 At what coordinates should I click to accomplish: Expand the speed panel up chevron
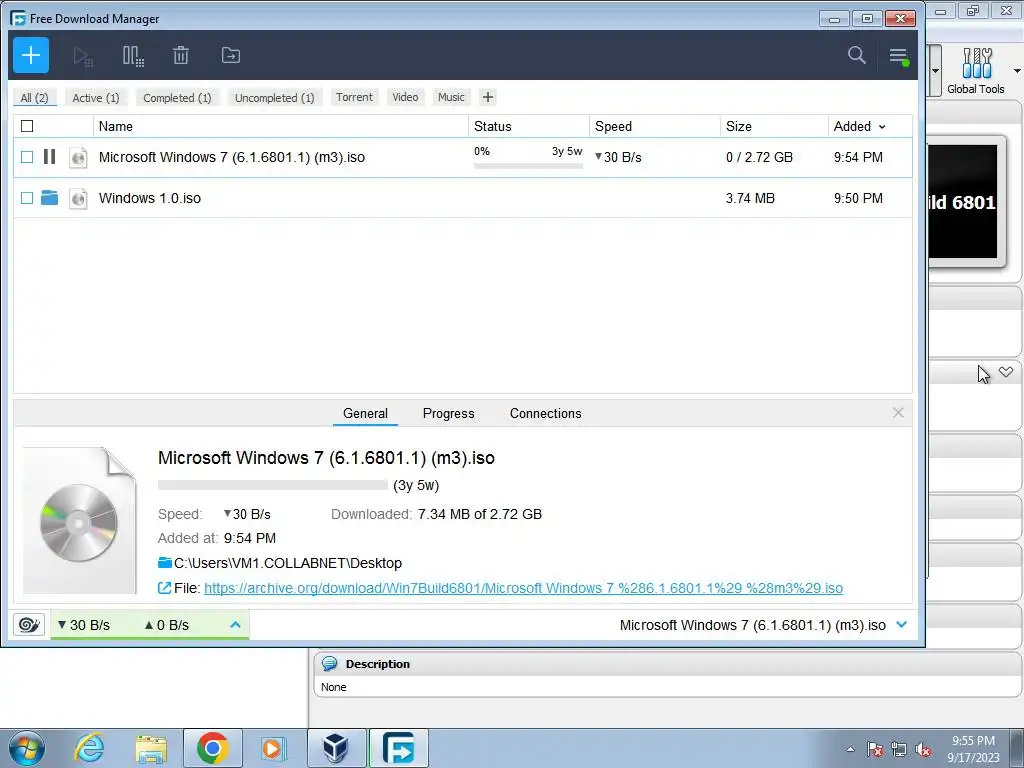coord(235,625)
